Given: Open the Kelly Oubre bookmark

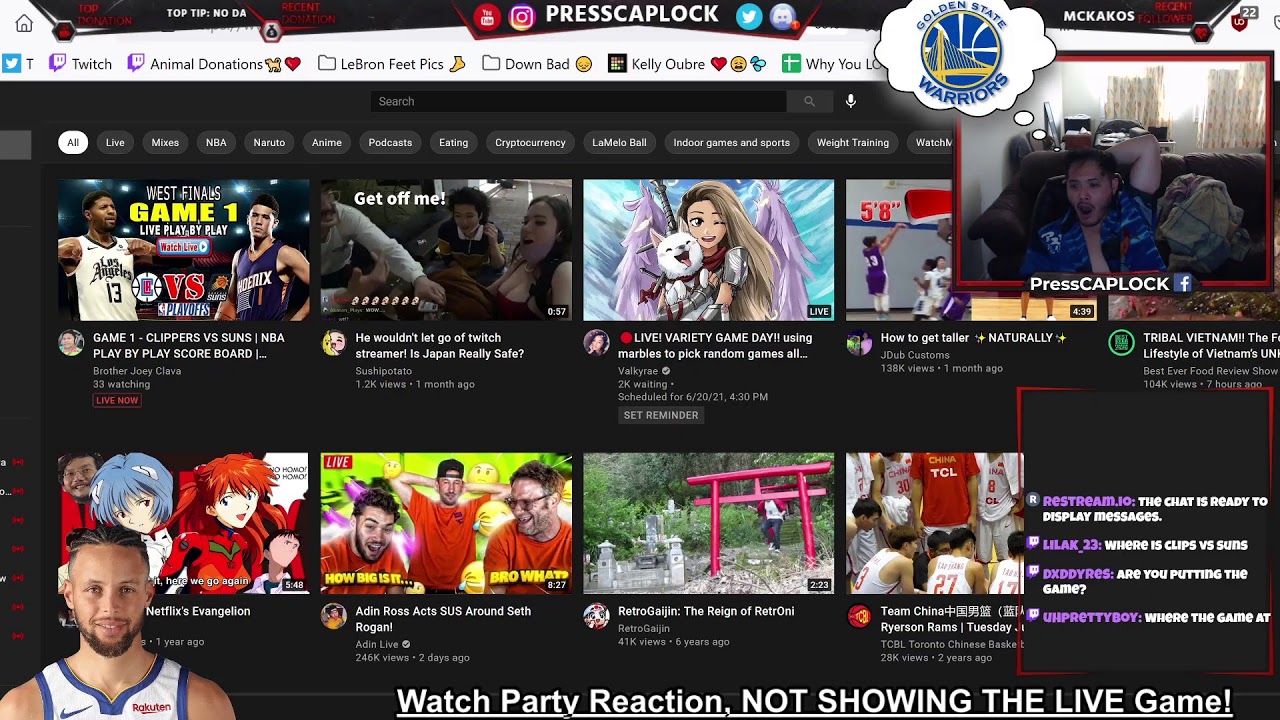Looking at the screenshot, I should [688, 64].
